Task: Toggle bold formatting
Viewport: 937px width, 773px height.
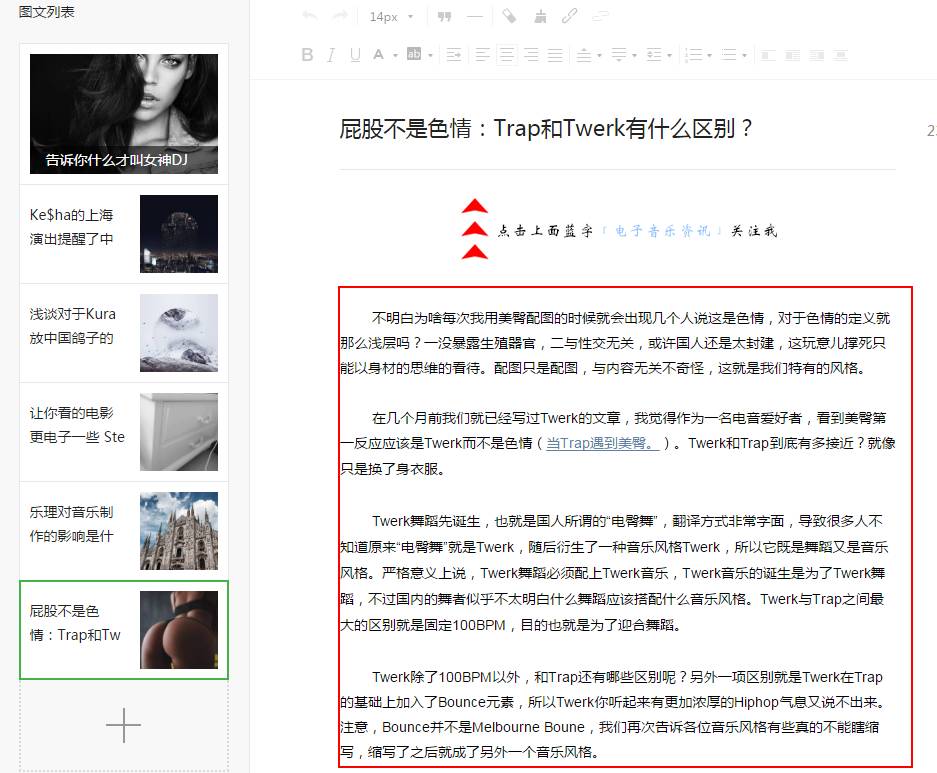Action: tap(308, 55)
